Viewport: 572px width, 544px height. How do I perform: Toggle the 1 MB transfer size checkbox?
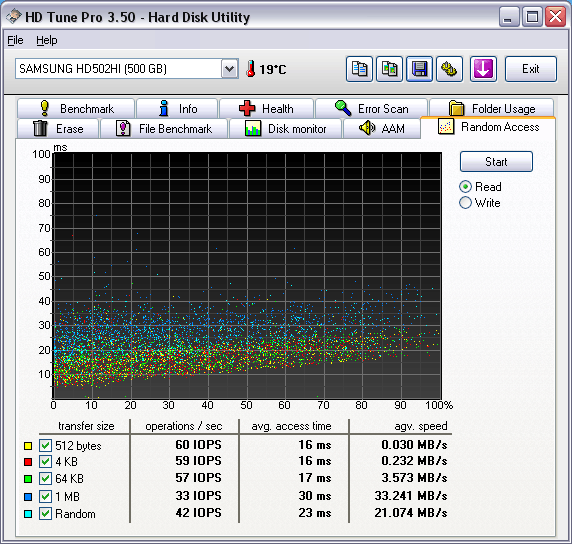point(45,496)
